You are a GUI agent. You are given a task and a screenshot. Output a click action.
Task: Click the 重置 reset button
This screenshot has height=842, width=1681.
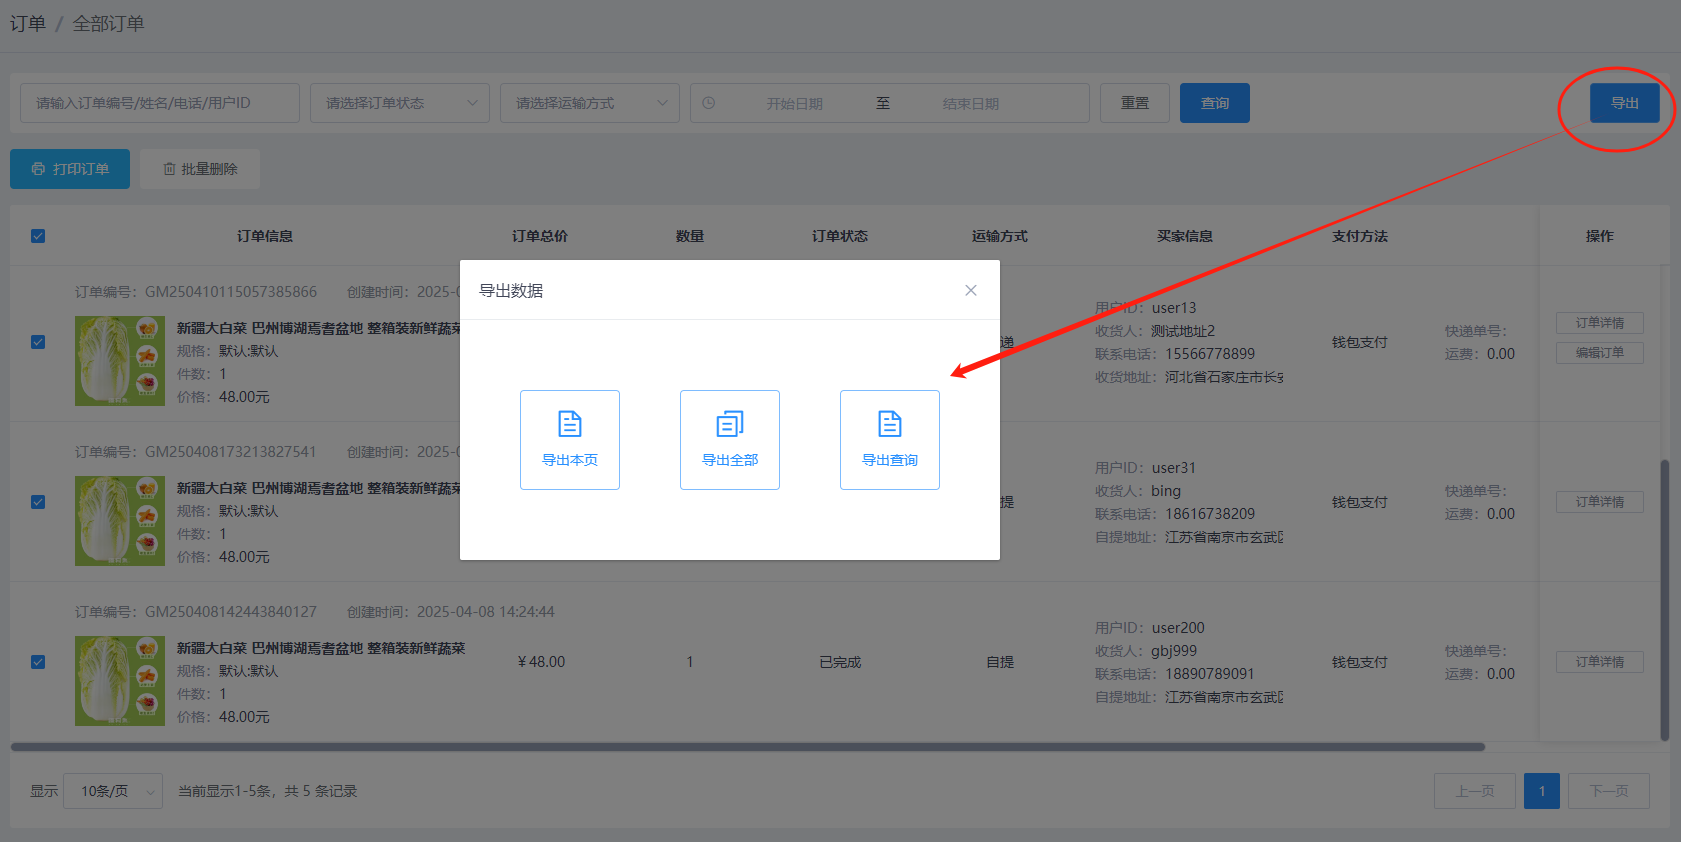[1134, 103]
